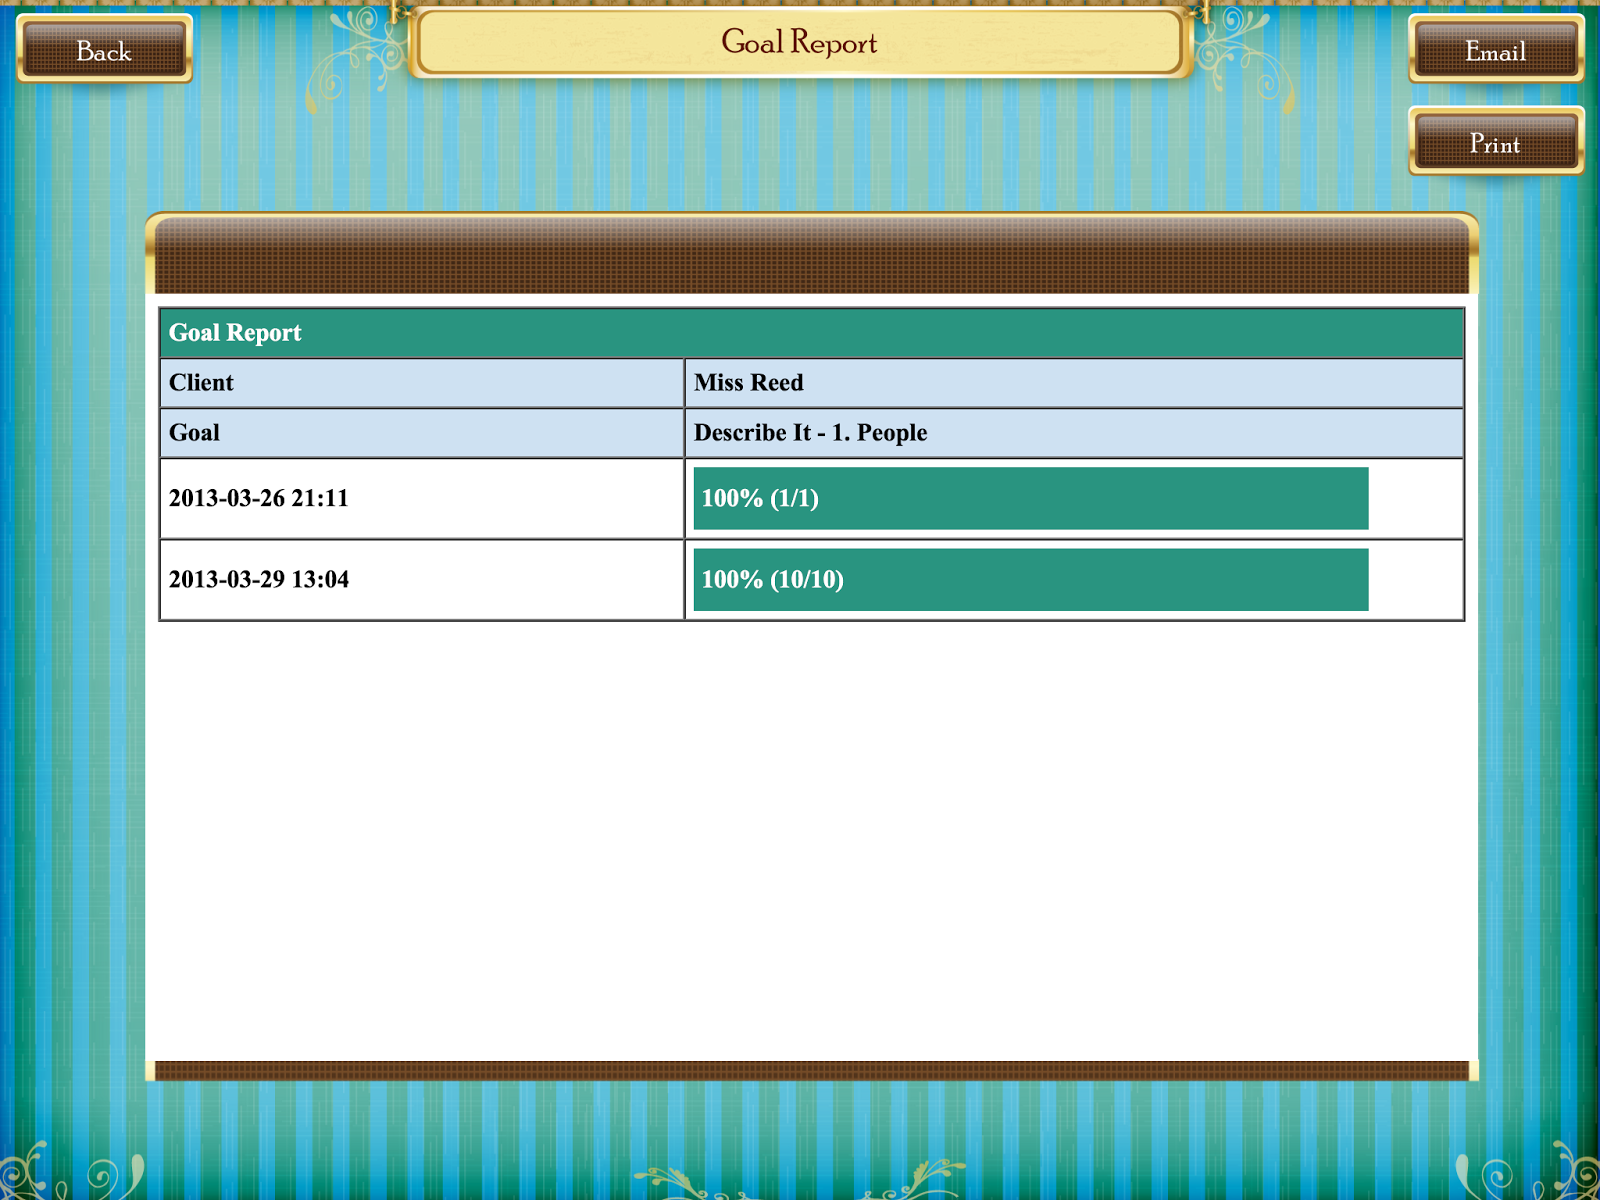The image size is (1600, 1200).
Task: Click the first session result row
Action: (x=810, y=497)
